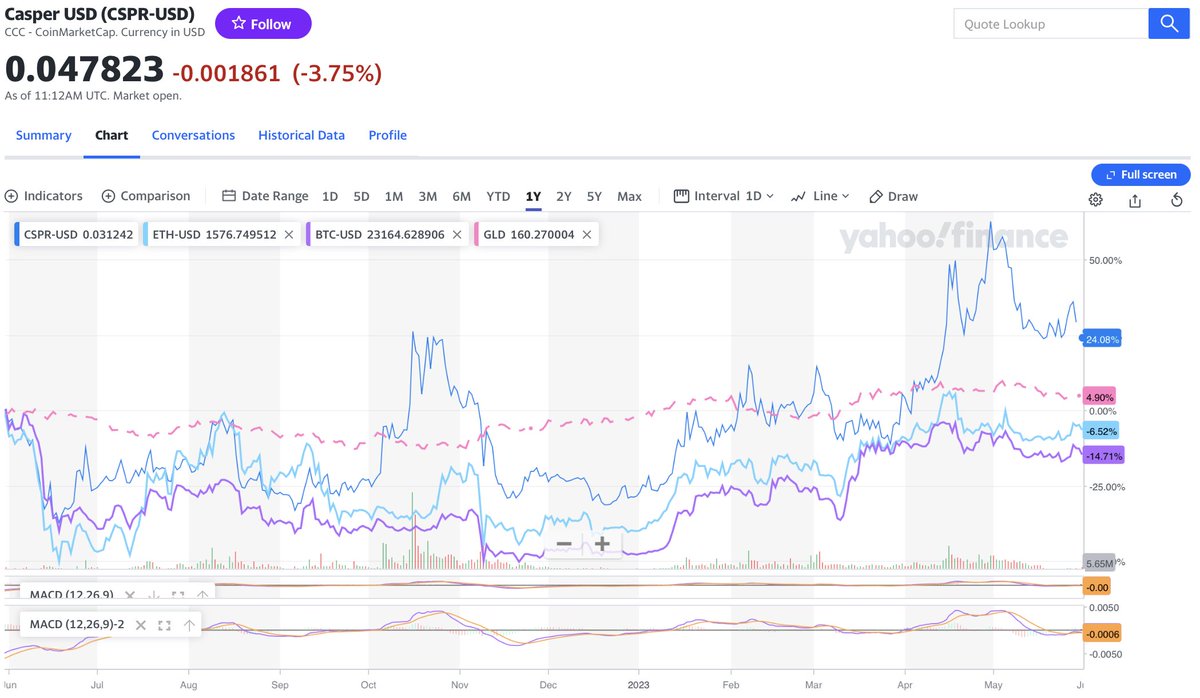This screenshot has height=698, width=1200.
Task: Open the Line chart type dropdown
Action: pyautogui.click(x=820, y=196)
